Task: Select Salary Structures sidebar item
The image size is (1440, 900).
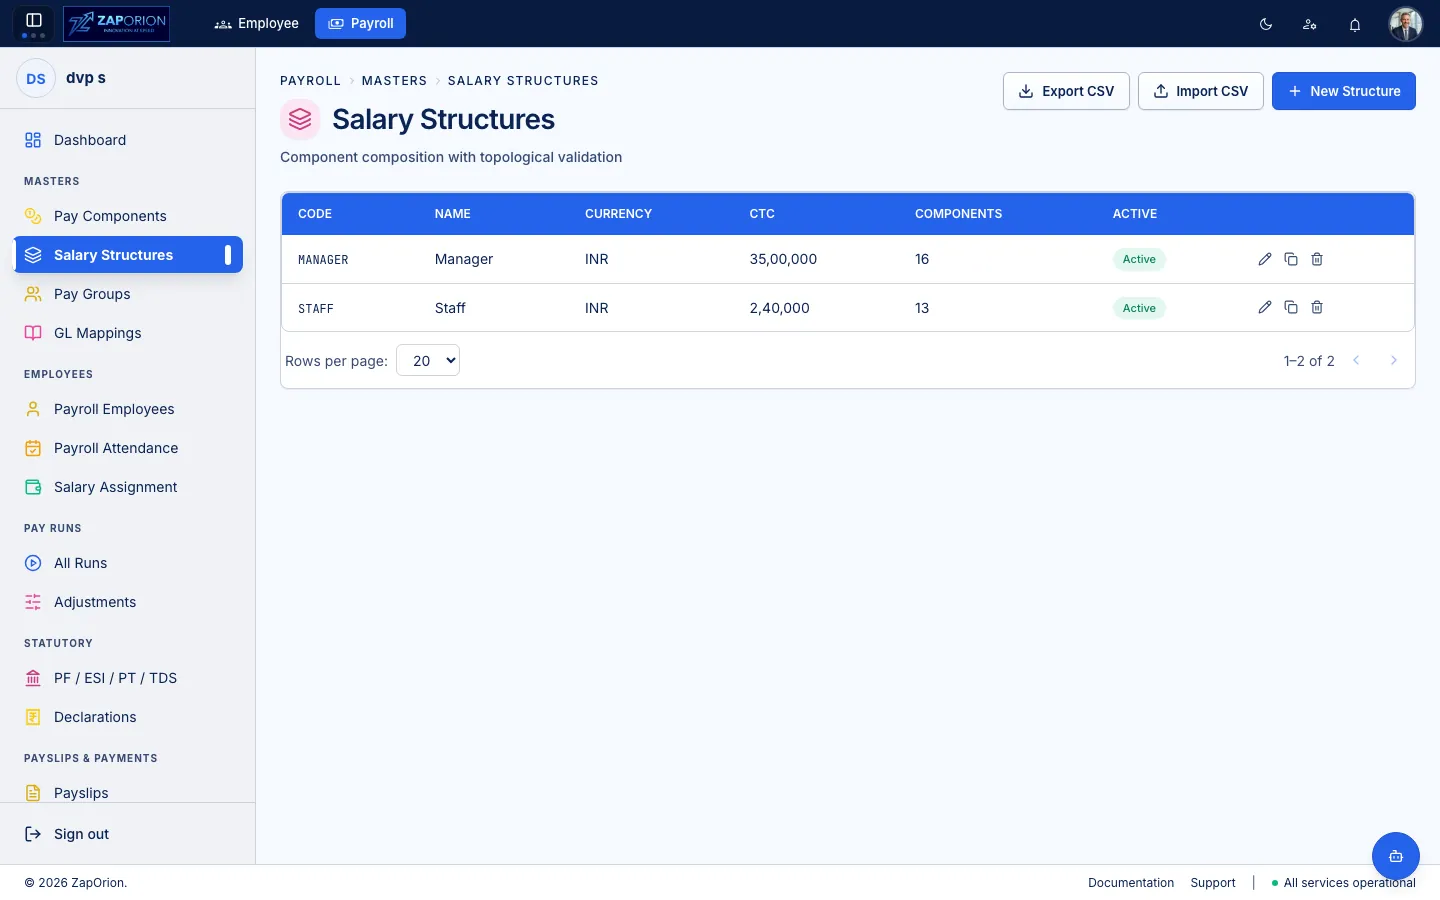Action: pyautogui.click(x=128, y=255)
